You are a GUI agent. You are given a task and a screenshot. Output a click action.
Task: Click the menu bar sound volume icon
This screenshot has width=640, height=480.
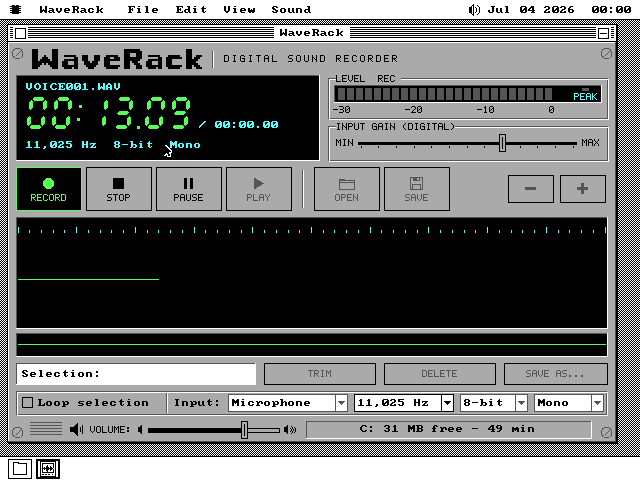474,9
